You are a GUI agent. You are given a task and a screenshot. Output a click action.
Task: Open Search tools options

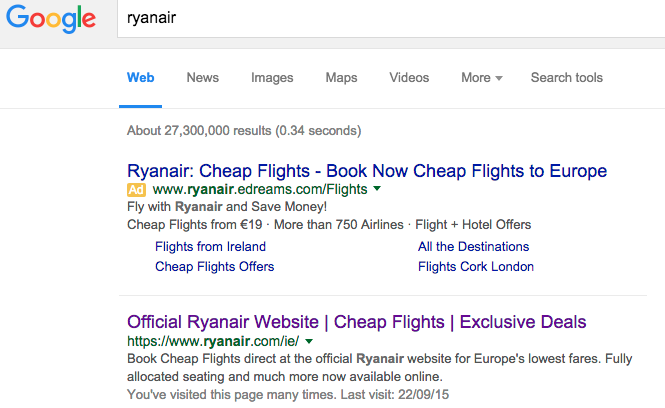coord(567,78)
